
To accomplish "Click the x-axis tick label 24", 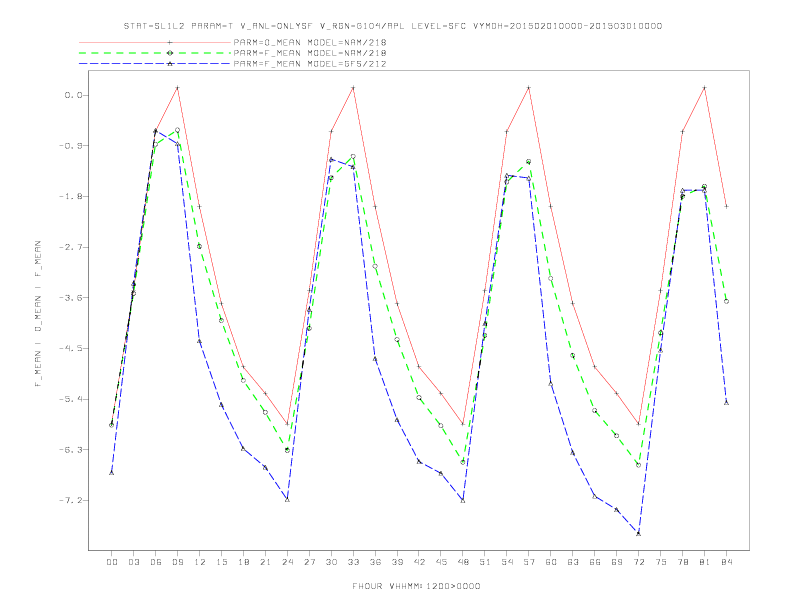I will (287, 562).
